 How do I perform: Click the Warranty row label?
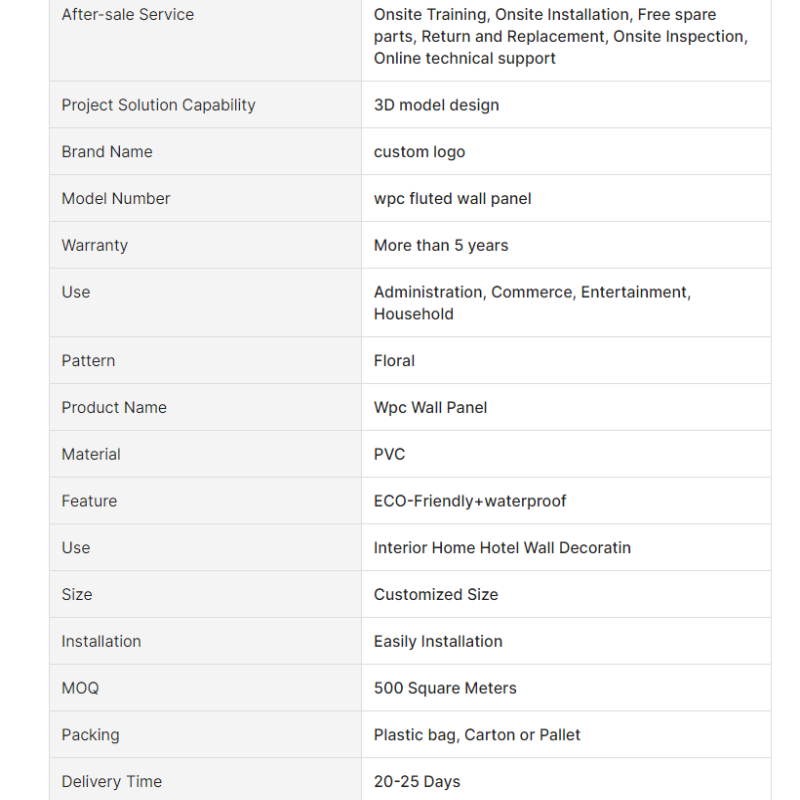click(x=95, y=245)
